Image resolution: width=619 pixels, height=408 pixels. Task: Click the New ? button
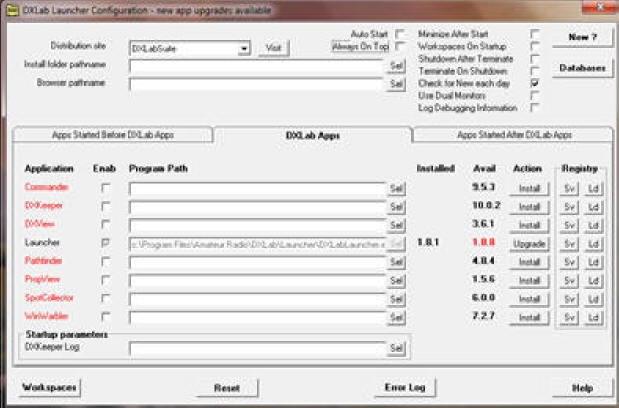pyautogui.click(x=583, y=37)
